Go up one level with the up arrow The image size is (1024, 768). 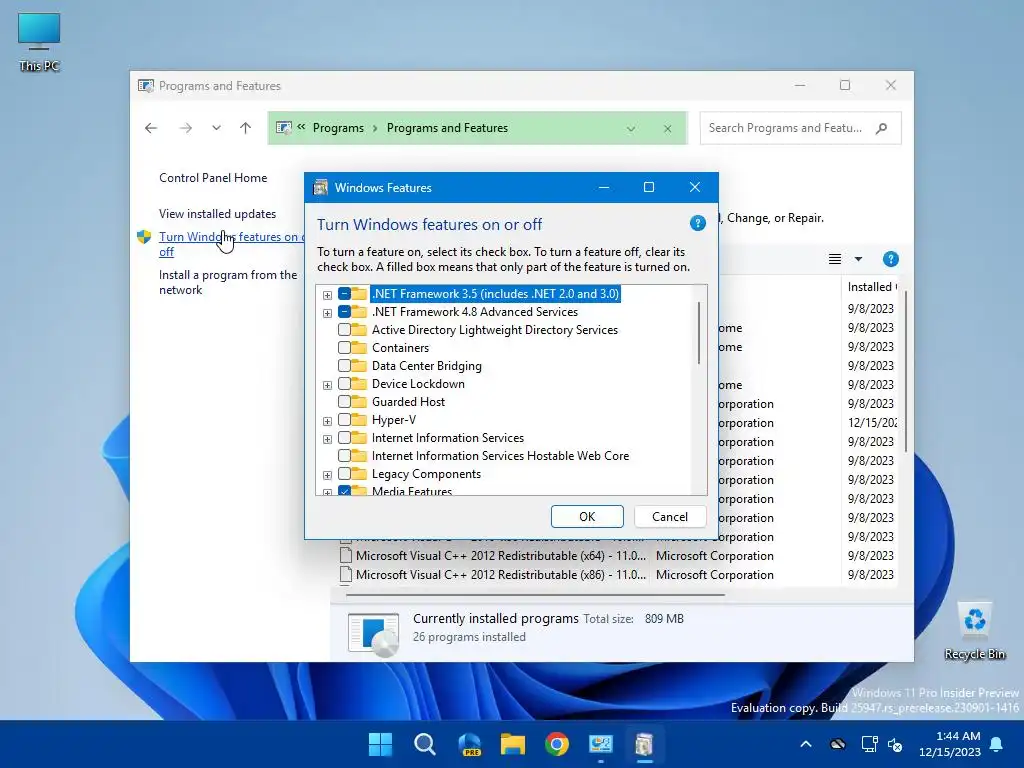coord(246,128)
